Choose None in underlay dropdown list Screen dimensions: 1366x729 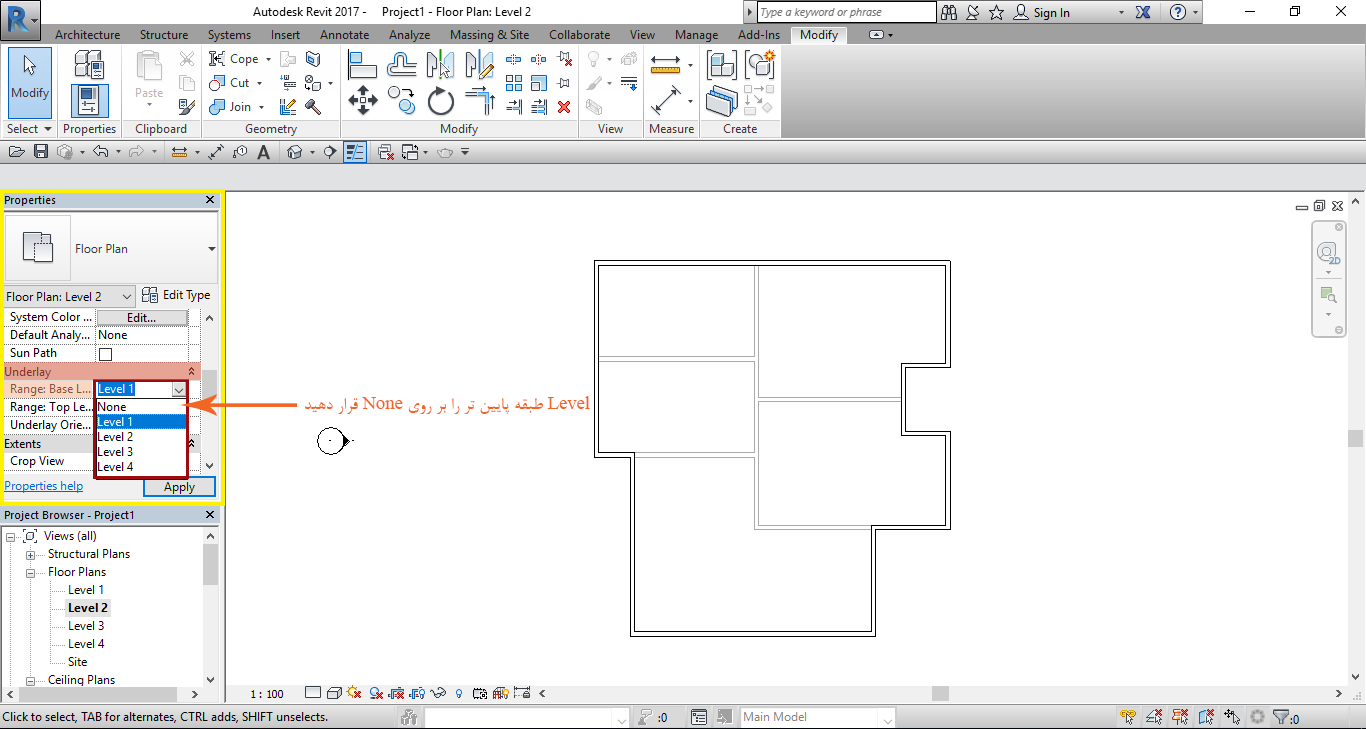tap(141, 407)
